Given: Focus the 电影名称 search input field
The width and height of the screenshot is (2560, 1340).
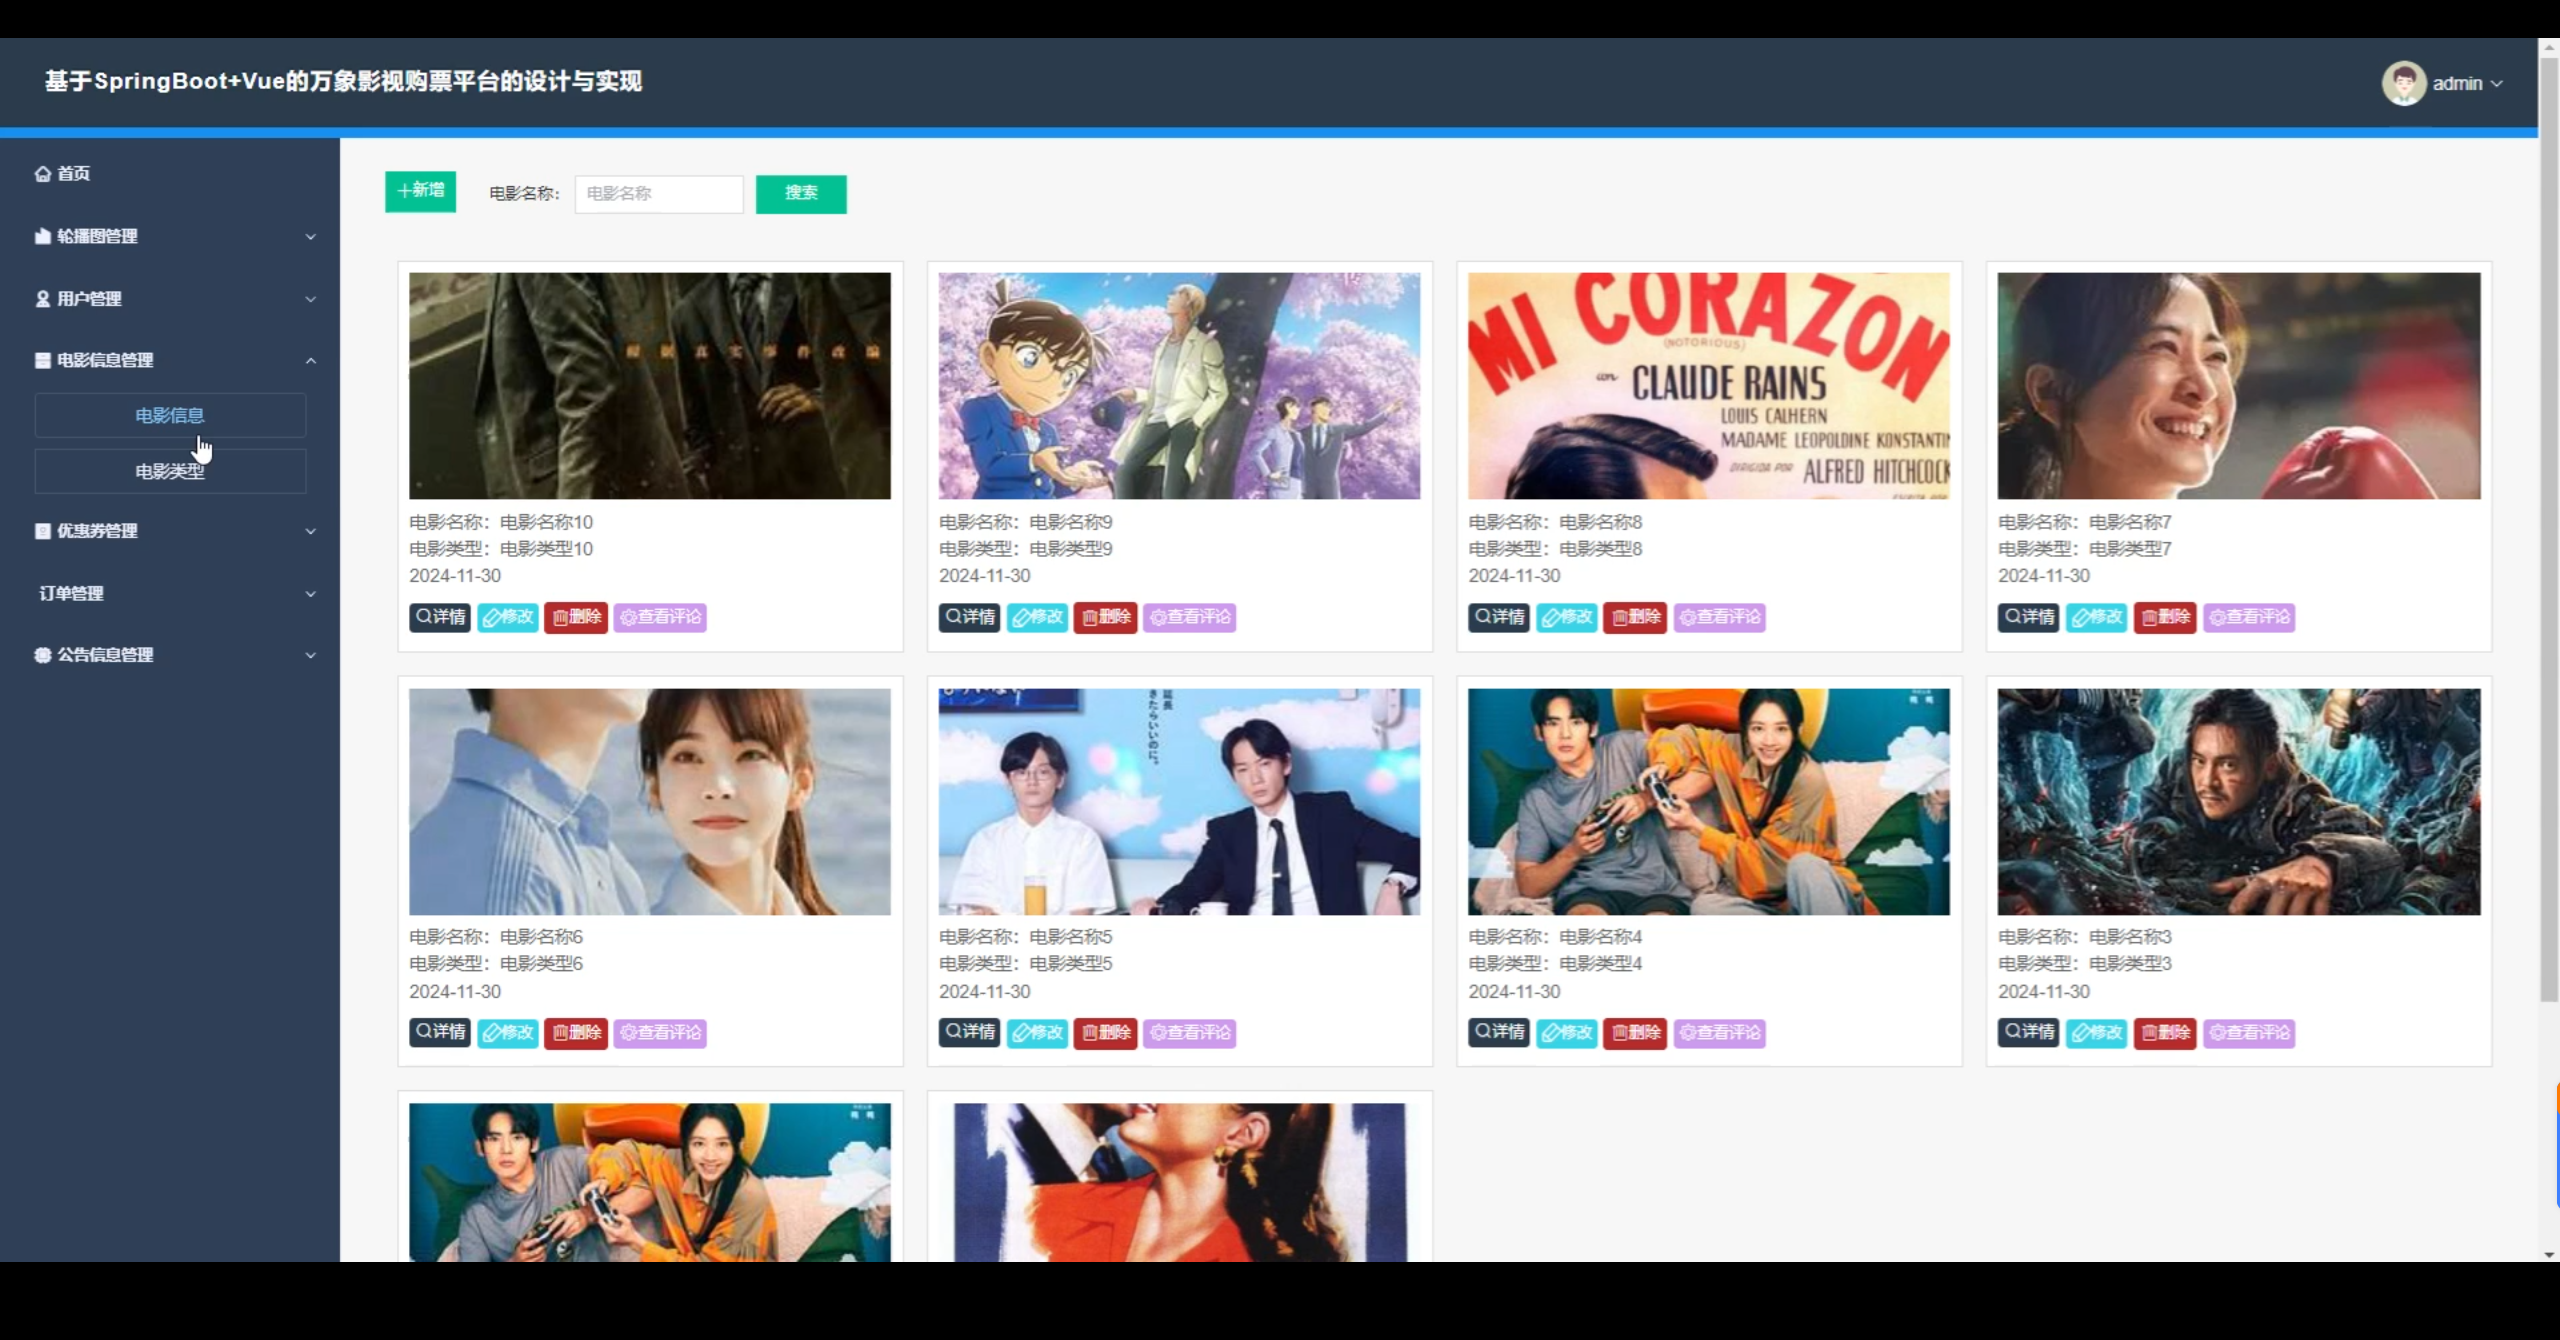Looking at the screenshot, I should pos(658,194).
